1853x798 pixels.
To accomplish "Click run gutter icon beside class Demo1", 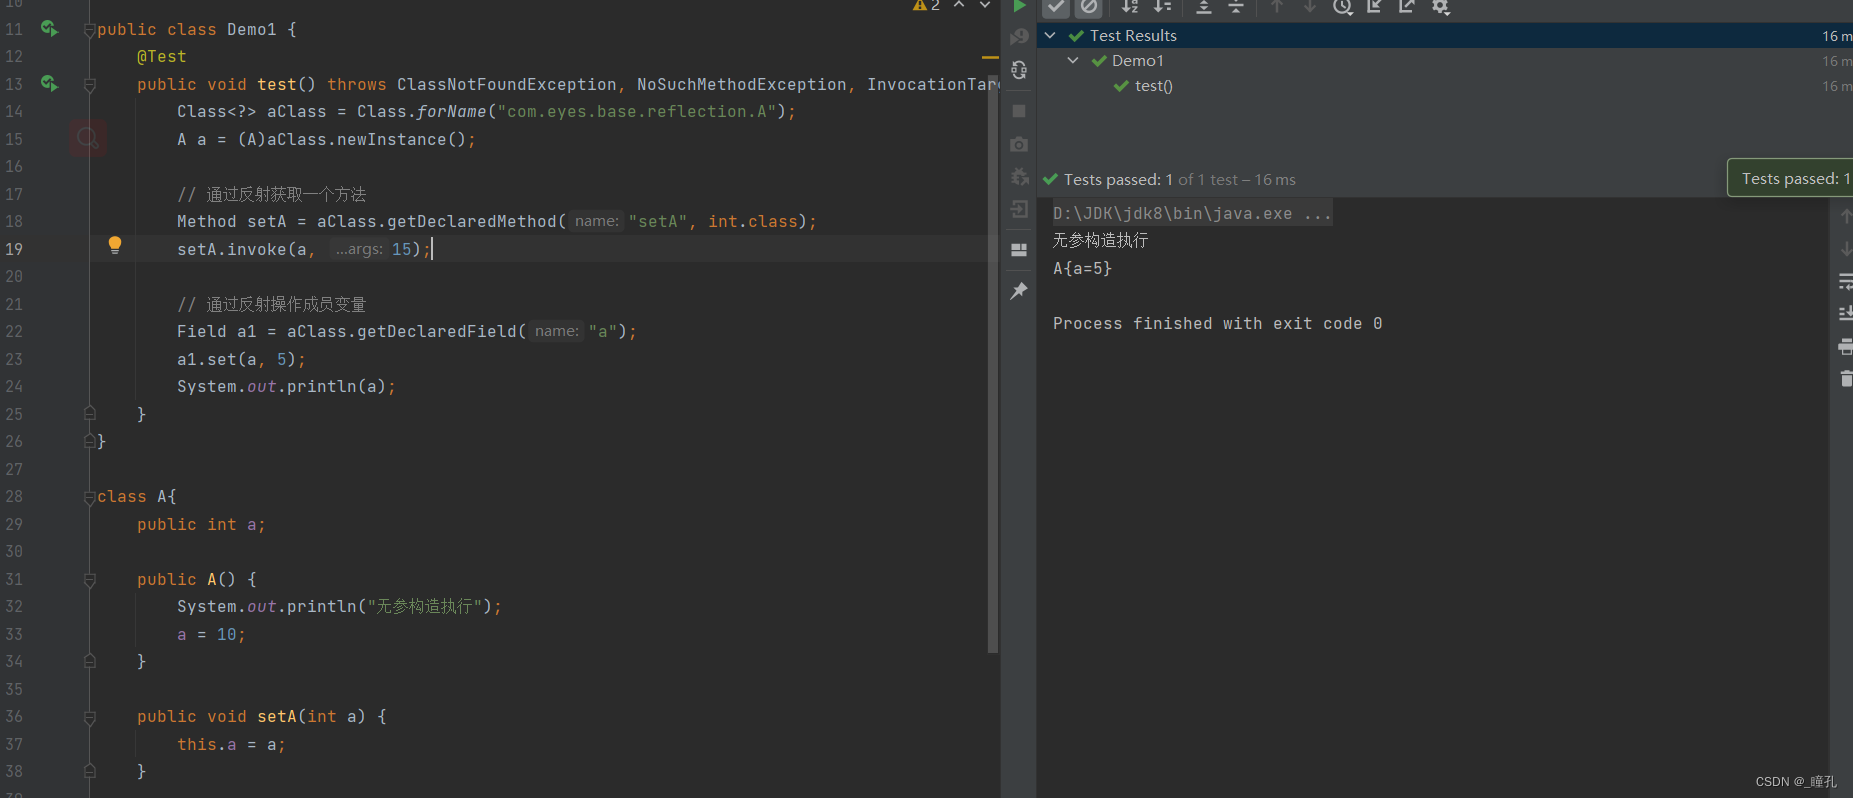I will (49, 29).
